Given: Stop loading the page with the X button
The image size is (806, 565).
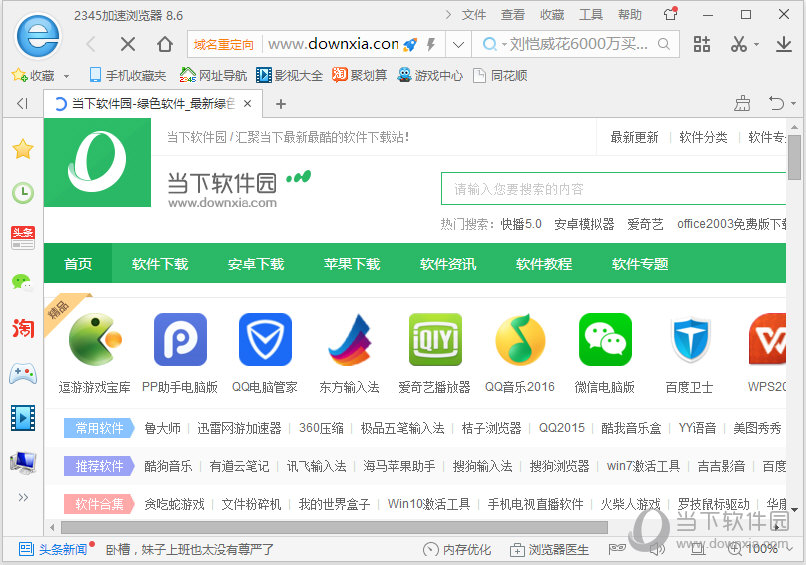Looking at the screenshot, I should pos(127,44).
